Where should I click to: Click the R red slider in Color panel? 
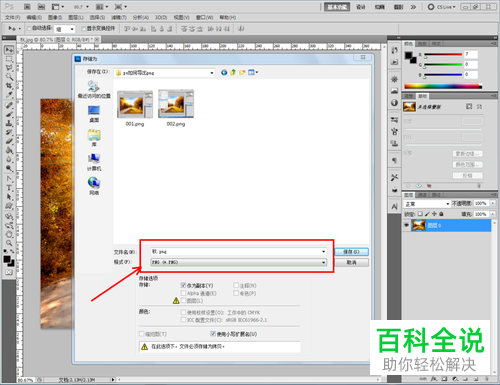[443, 54]
